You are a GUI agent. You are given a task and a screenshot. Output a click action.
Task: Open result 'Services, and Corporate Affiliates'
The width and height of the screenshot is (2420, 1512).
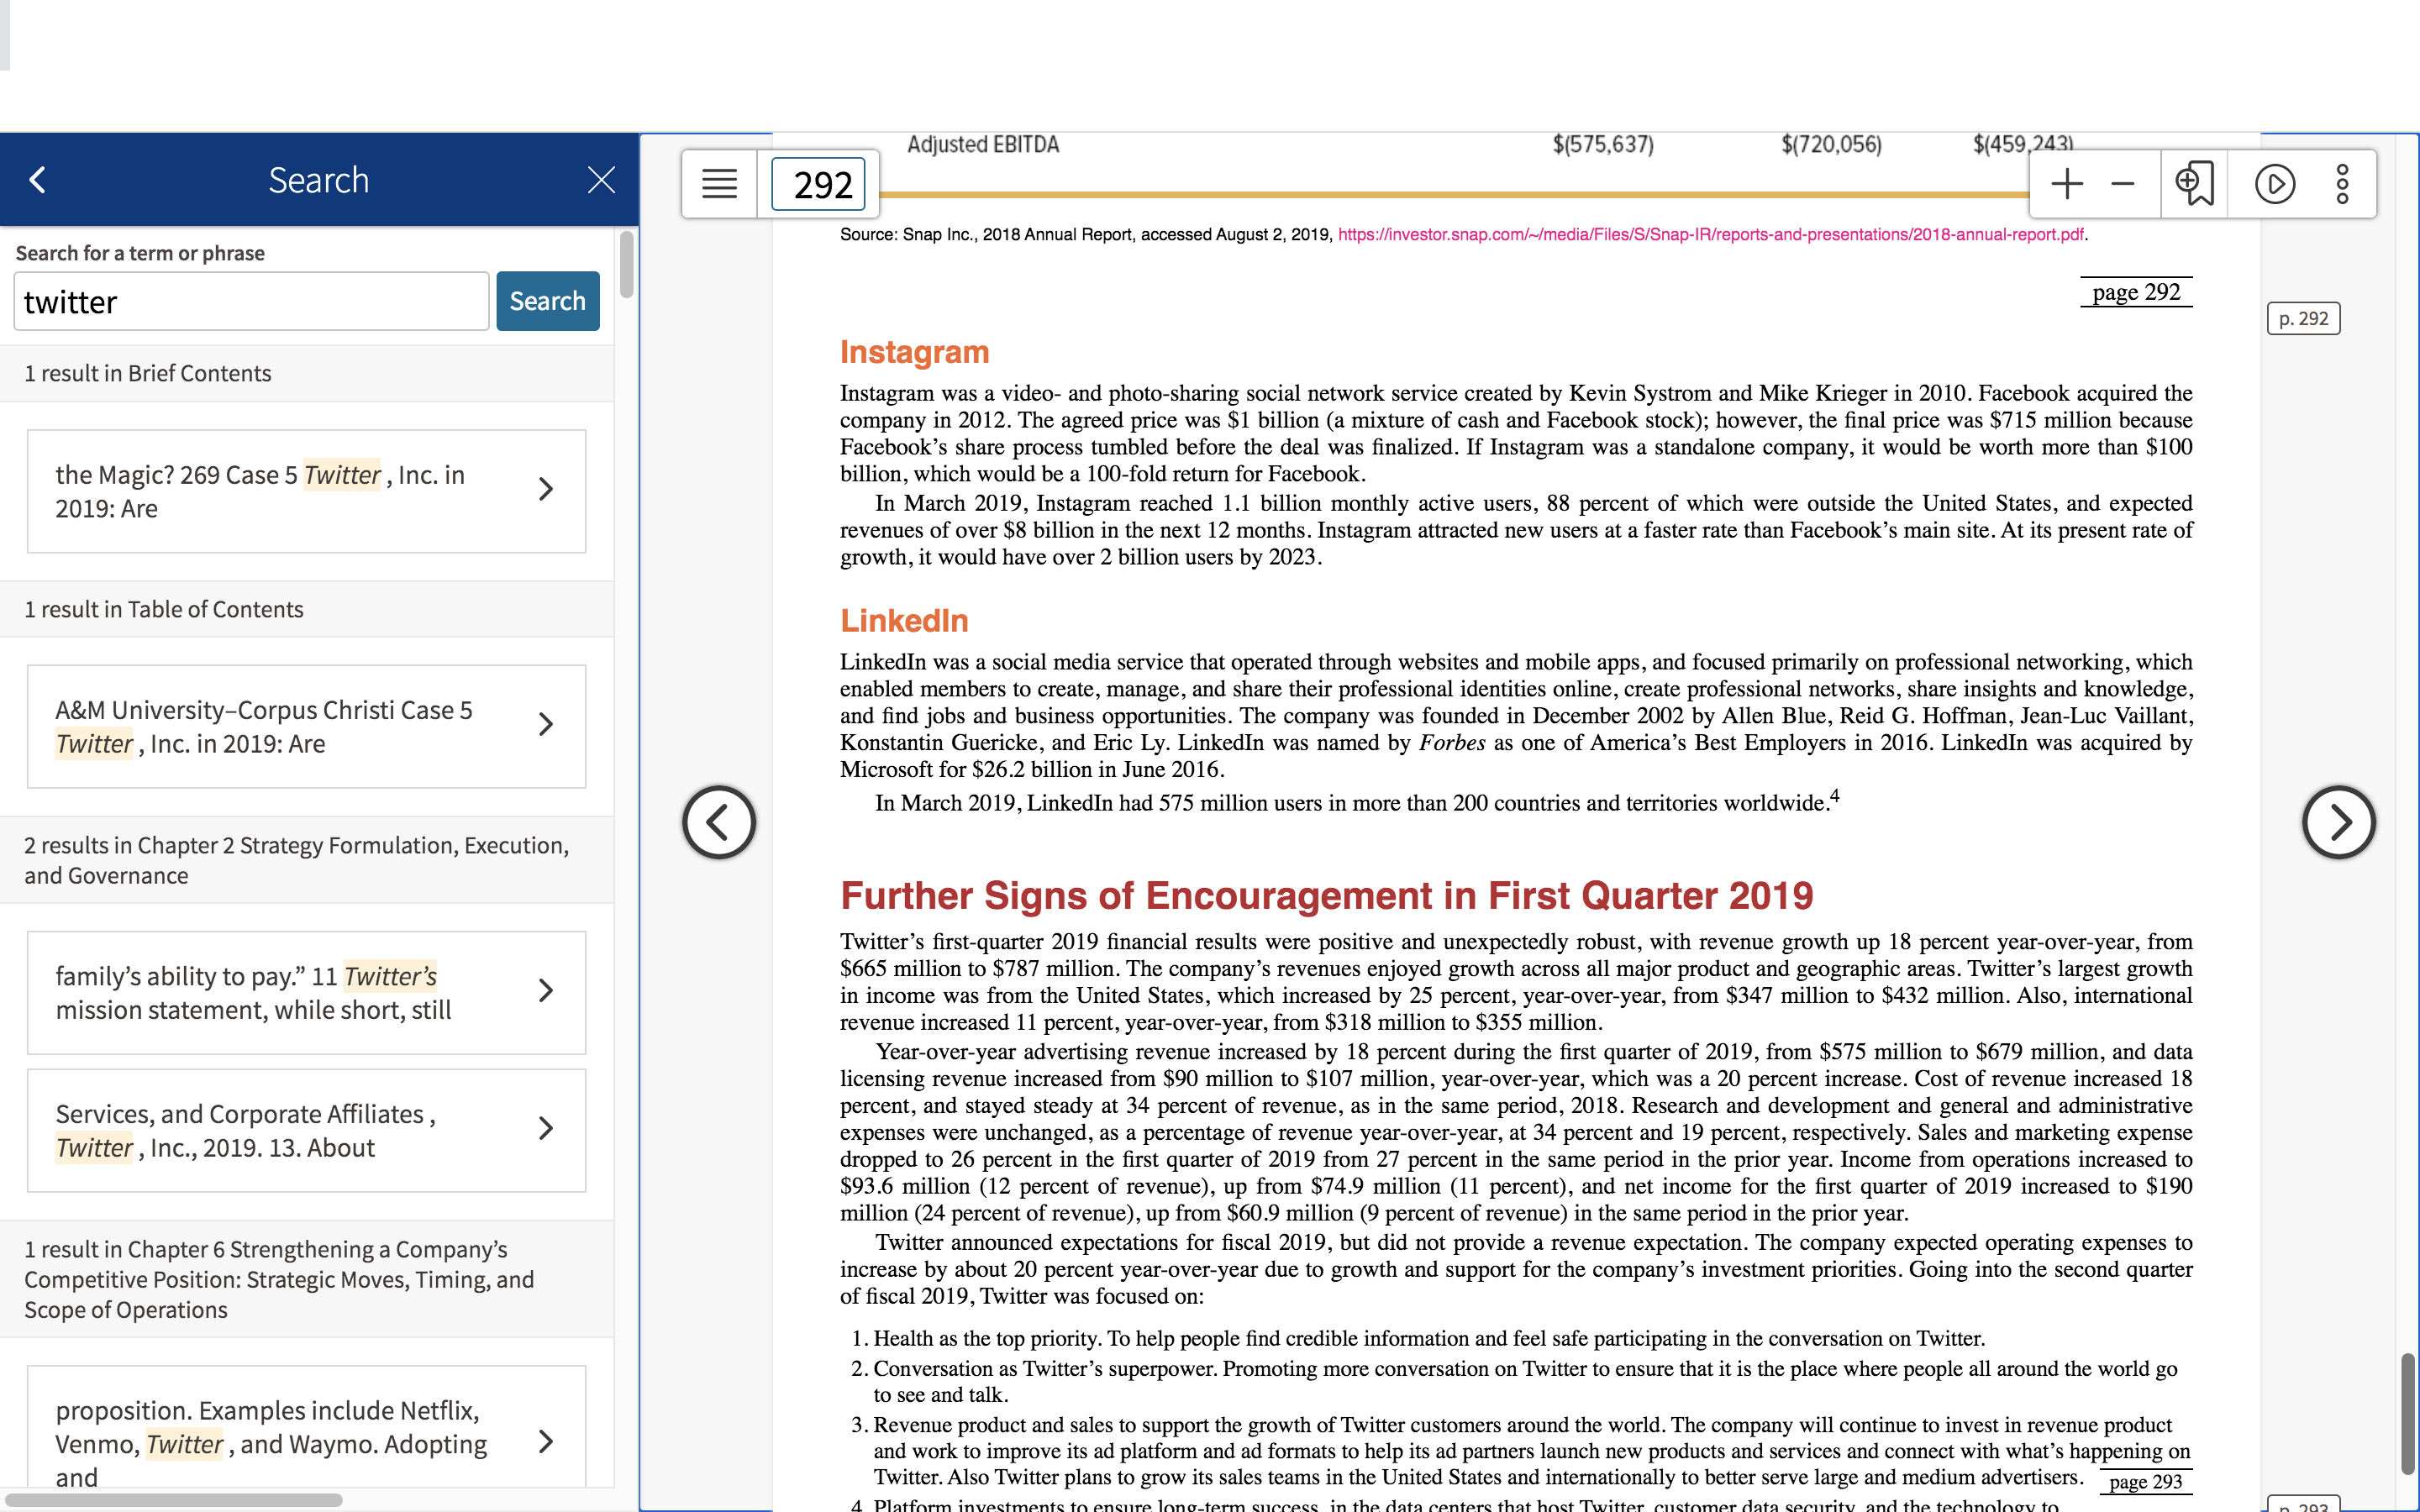tap(306, 1130)
